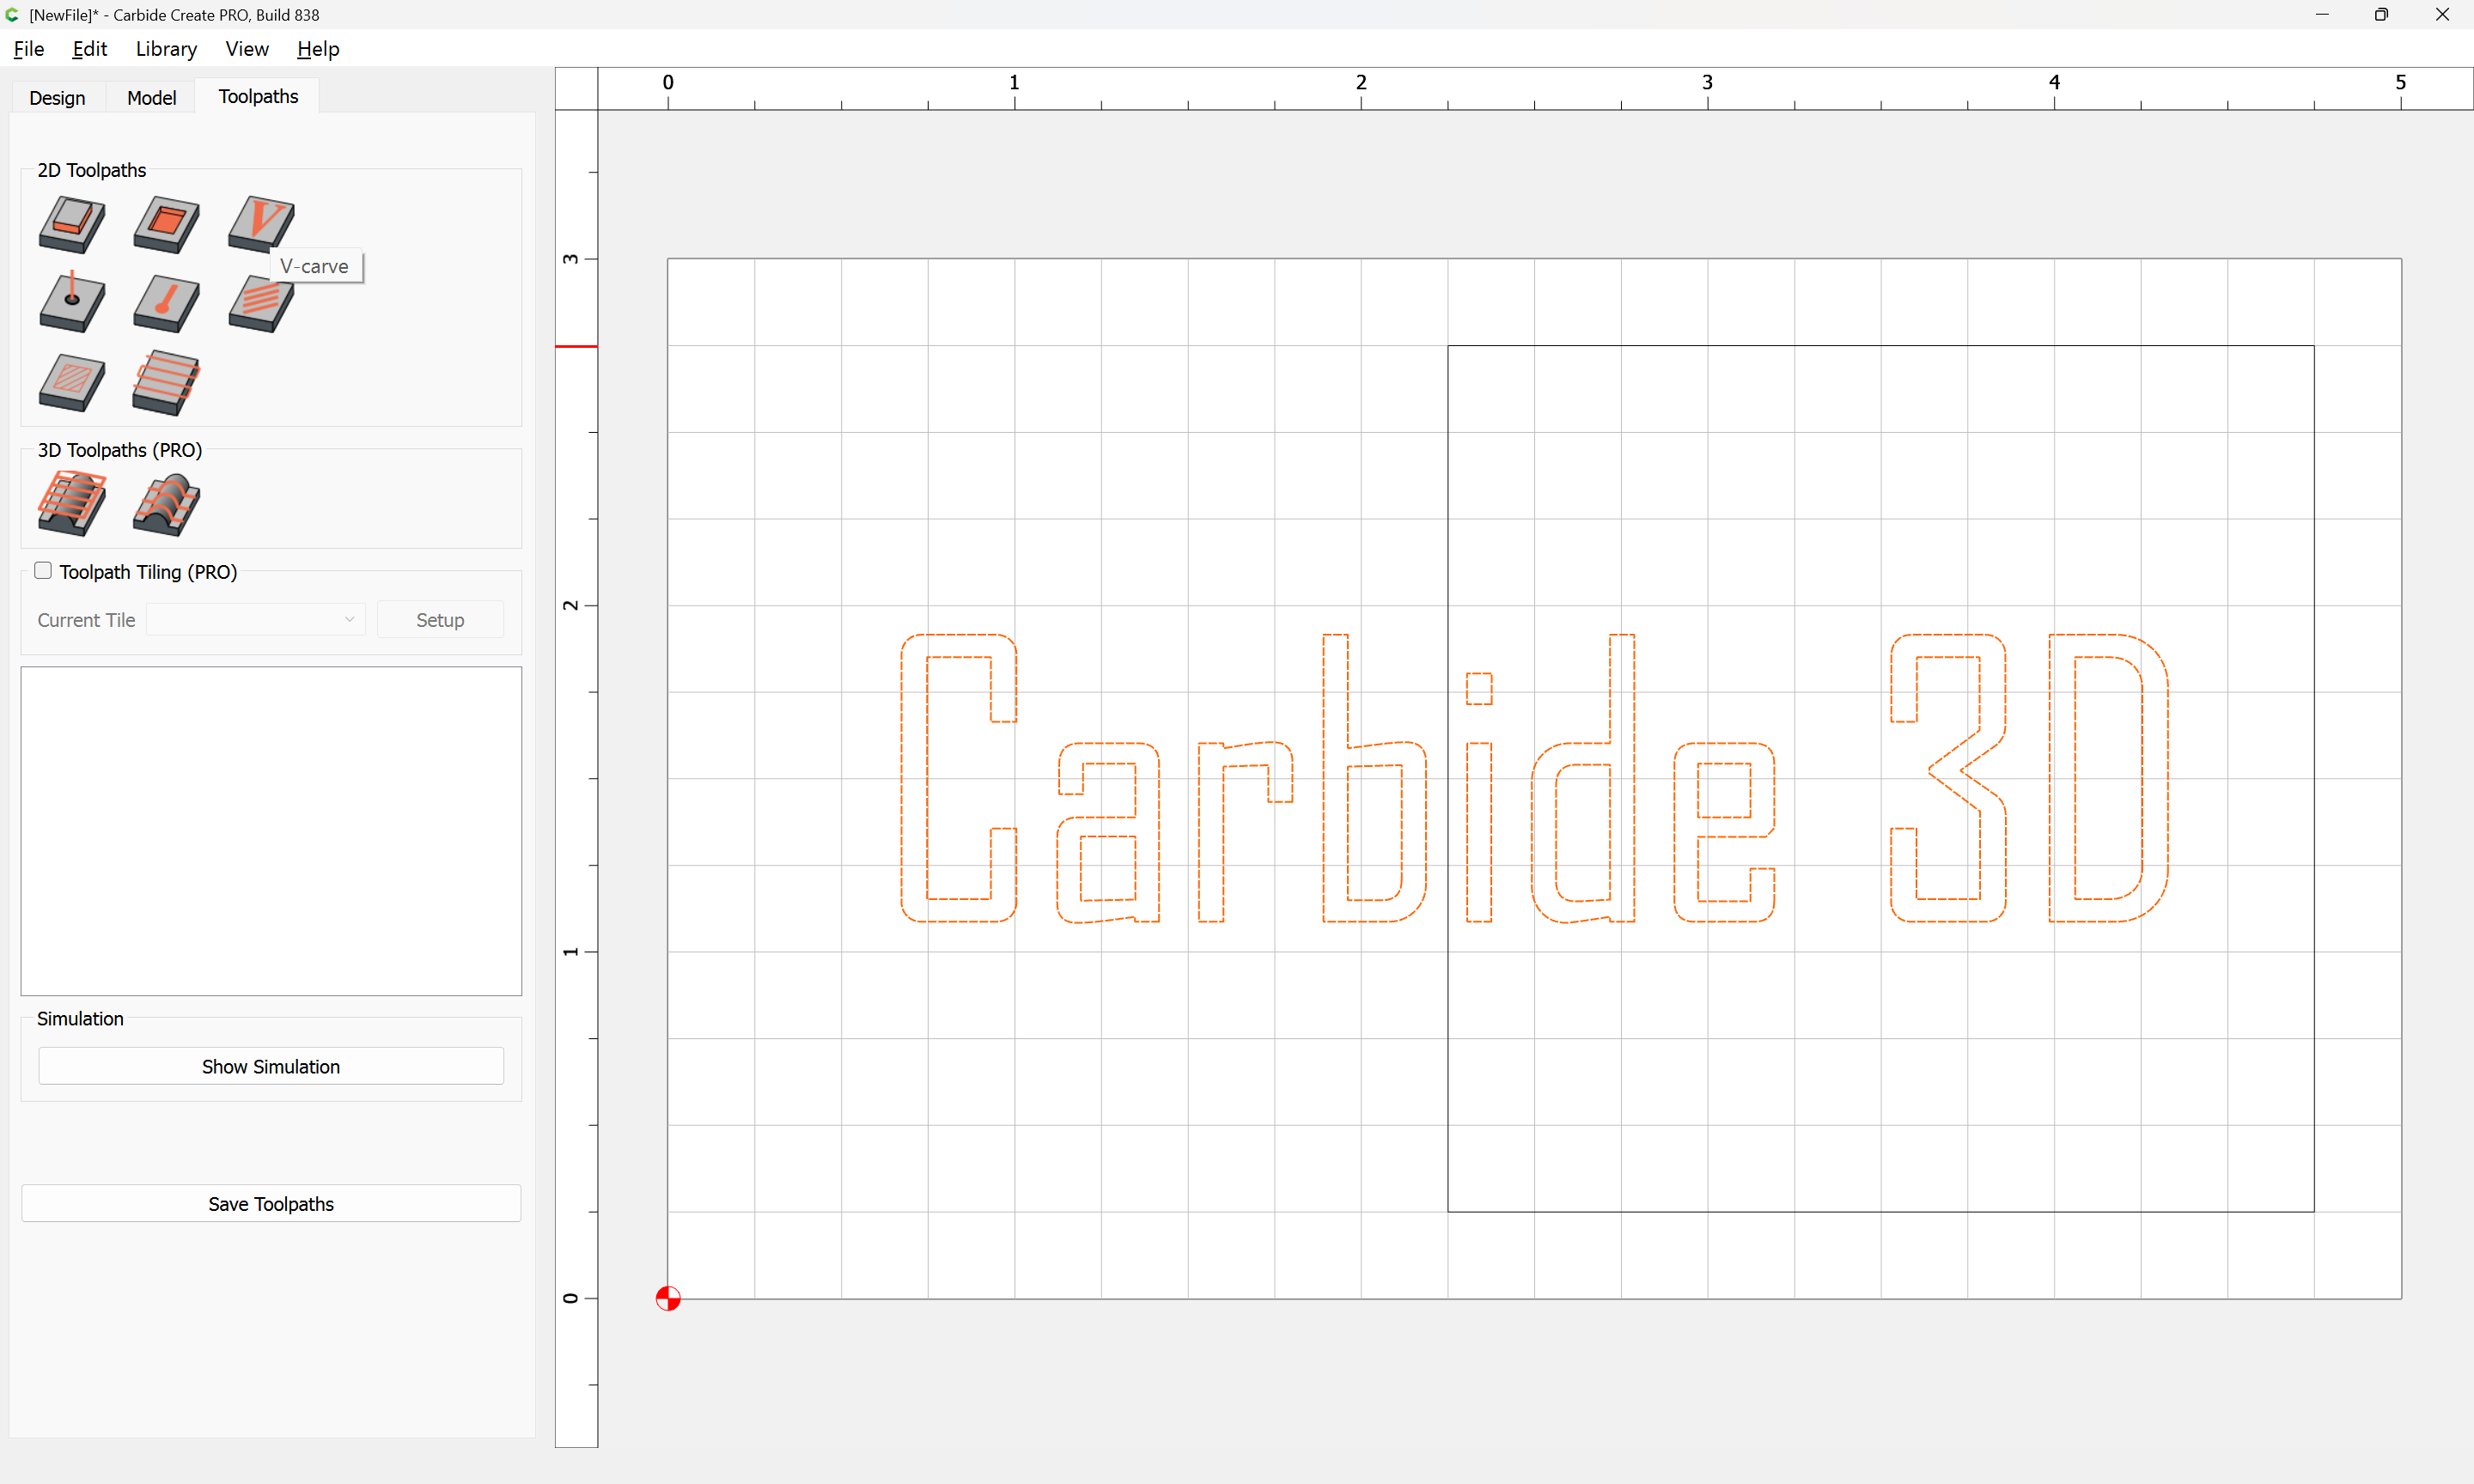Open the Current Tile dropdown
The width and height of the screenshot is (2474, 1484).
point(256,620)
